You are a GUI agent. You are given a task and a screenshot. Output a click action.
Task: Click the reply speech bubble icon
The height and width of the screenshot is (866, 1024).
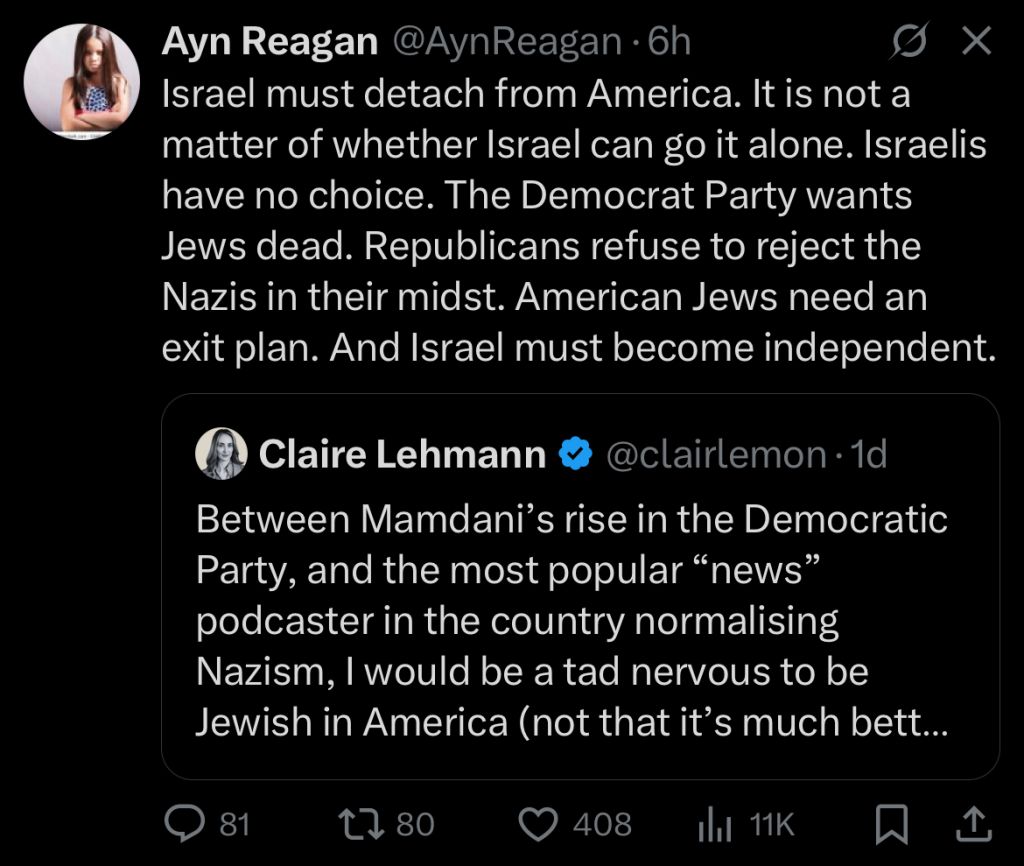[x=182, y=823]
